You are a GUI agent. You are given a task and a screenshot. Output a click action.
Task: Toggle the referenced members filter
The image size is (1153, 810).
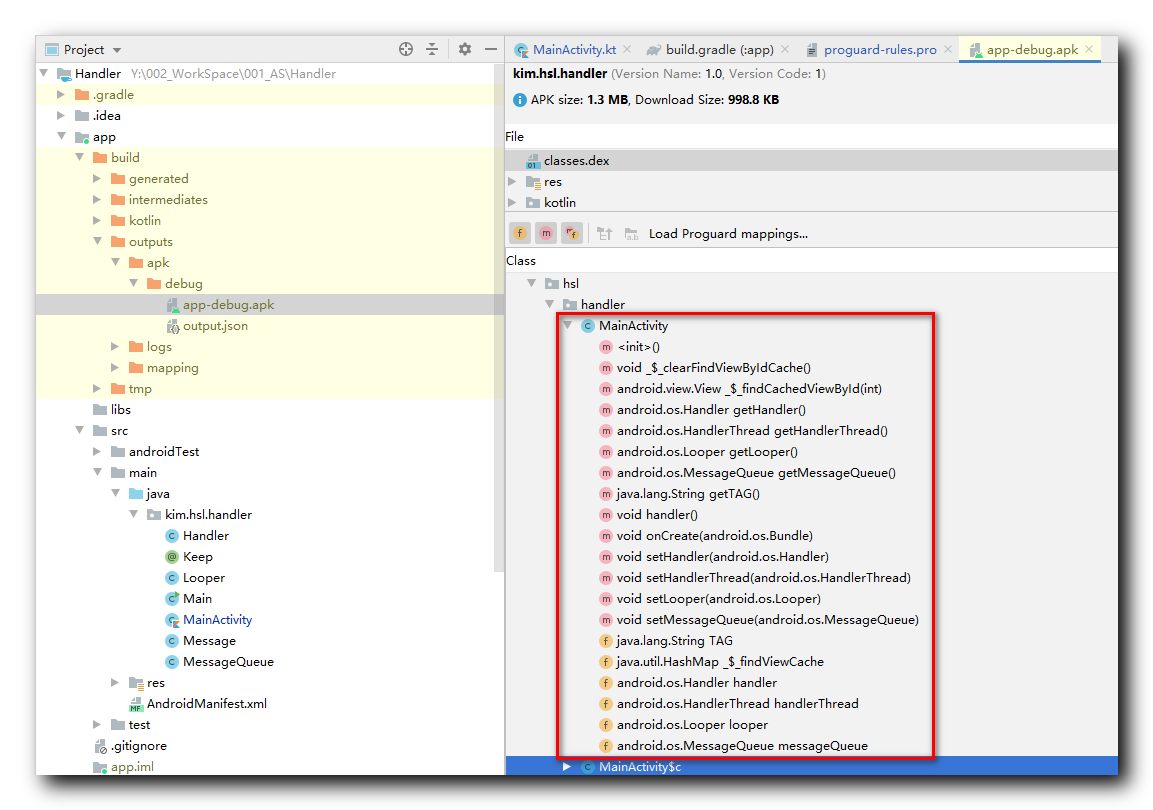(x=572, y=233)
